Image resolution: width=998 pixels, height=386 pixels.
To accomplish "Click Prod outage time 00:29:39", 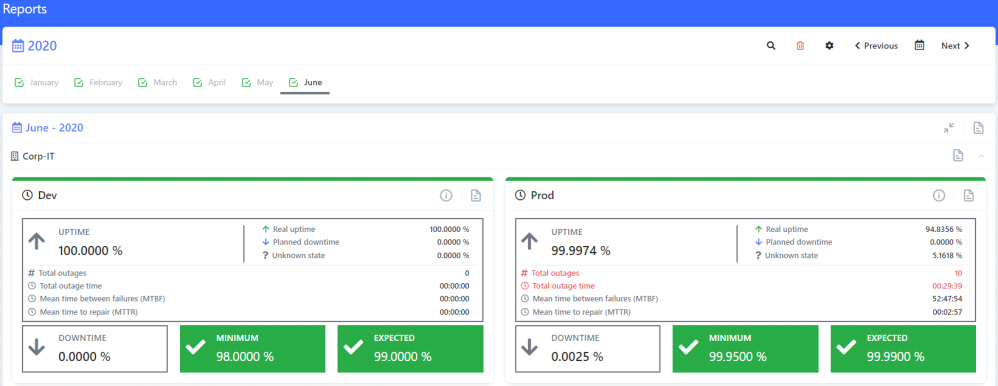I will pyautogui.click(x=947, y=286).
